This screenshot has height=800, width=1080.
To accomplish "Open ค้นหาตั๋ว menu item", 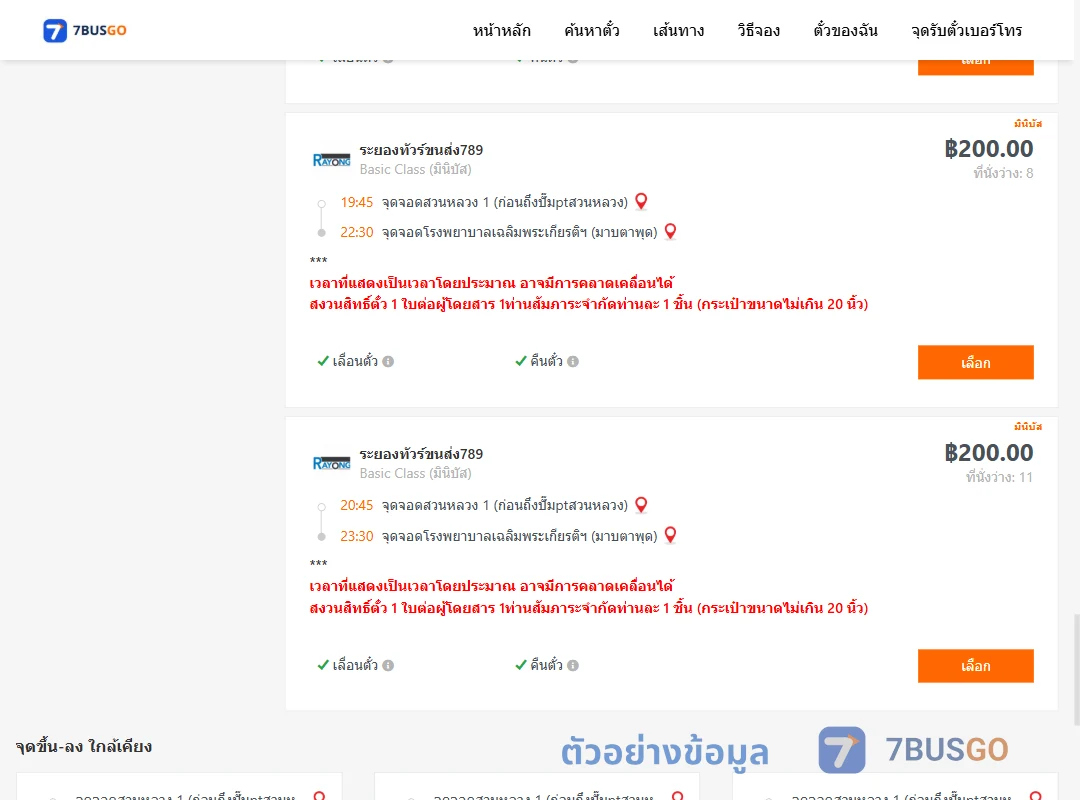I will coord(592,30).
